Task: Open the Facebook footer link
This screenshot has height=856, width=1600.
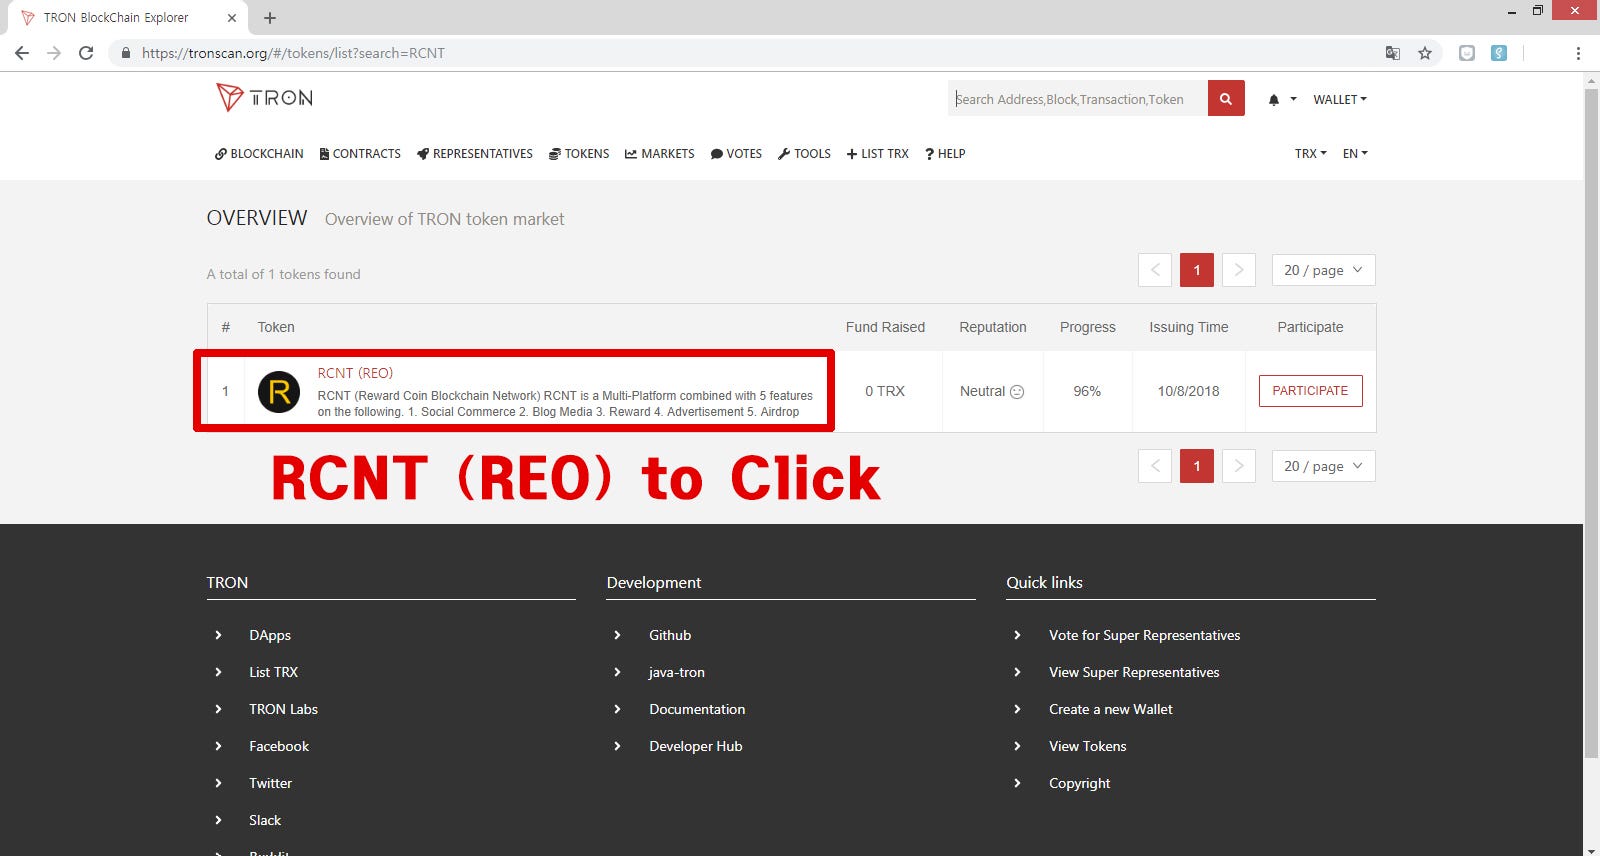Action: [x=279, y=746]
